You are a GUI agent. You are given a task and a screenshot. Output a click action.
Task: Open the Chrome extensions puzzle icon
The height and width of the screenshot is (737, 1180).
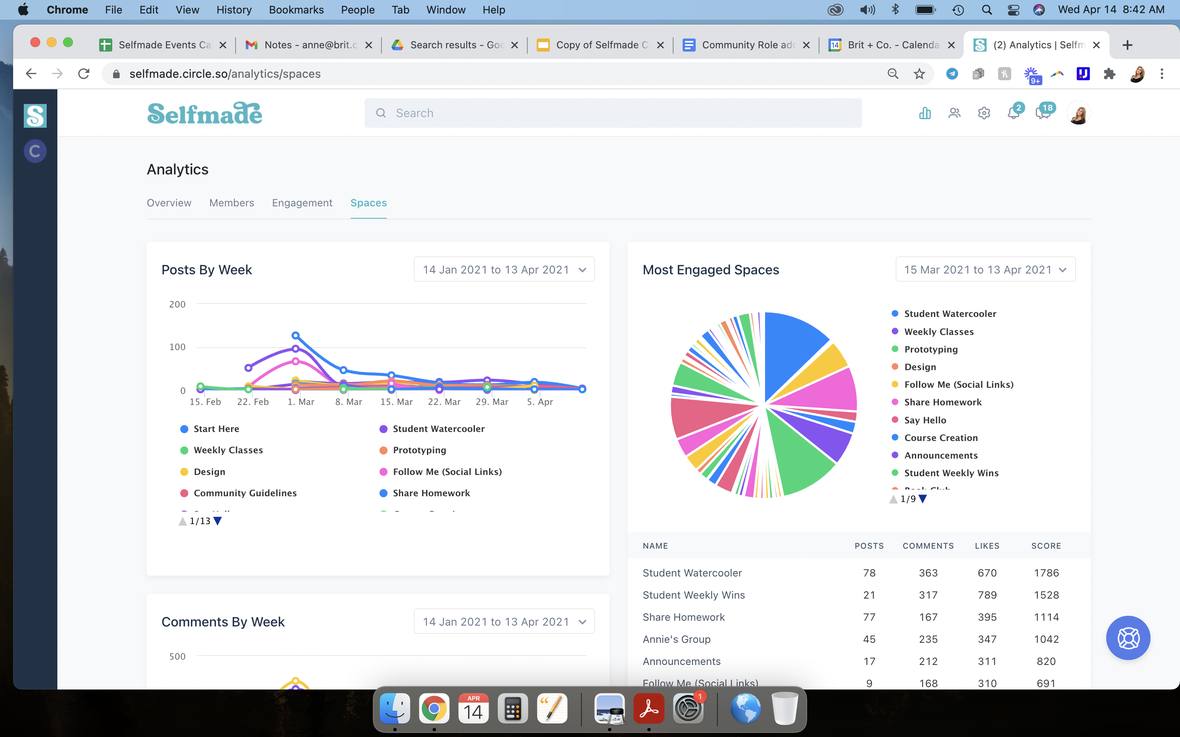[x=1109, y=74]
